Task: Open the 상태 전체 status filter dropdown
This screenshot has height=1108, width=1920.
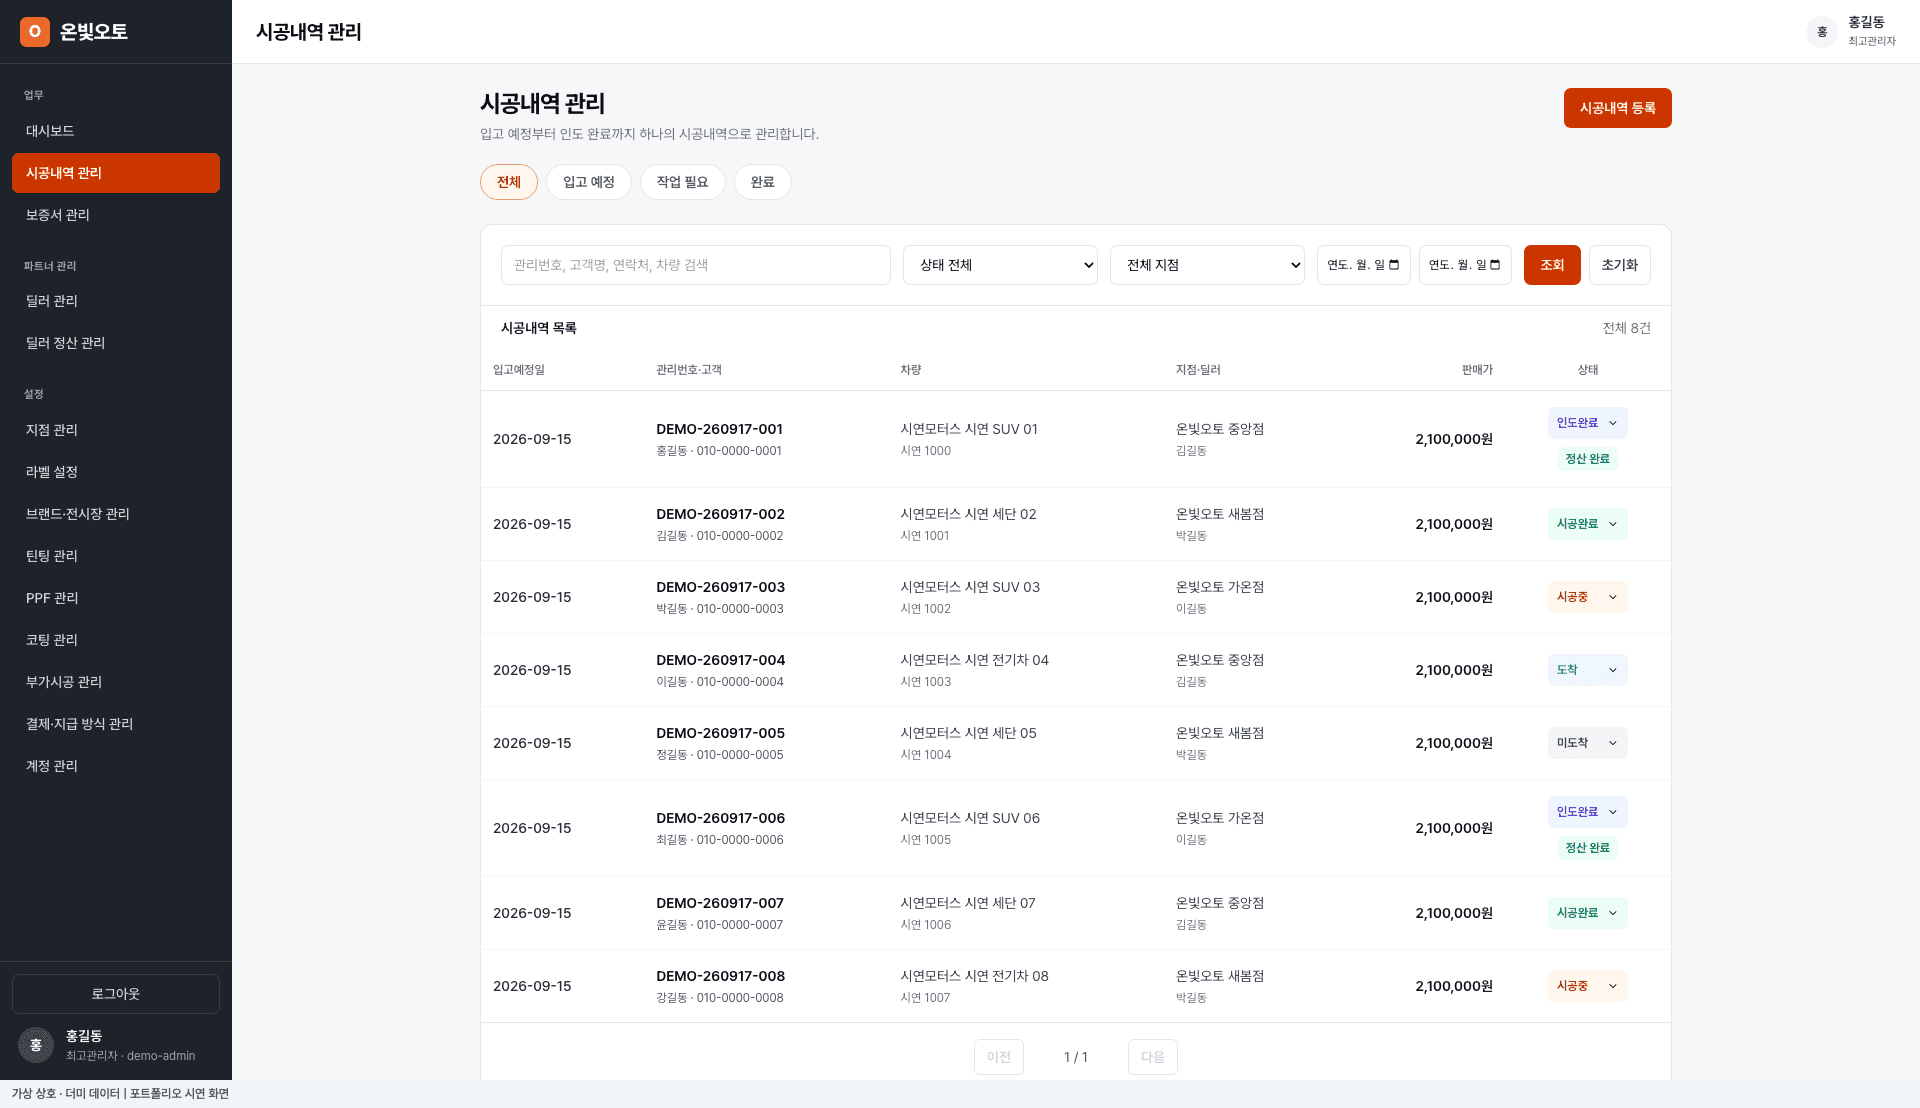Action: pos(1000,265)
